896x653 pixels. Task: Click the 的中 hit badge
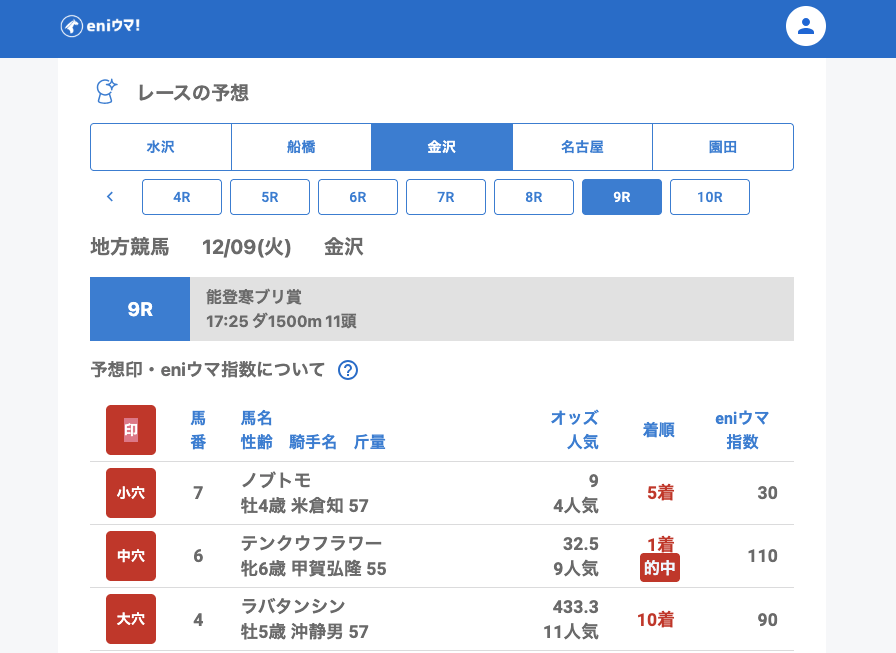(x=660, y=568)
